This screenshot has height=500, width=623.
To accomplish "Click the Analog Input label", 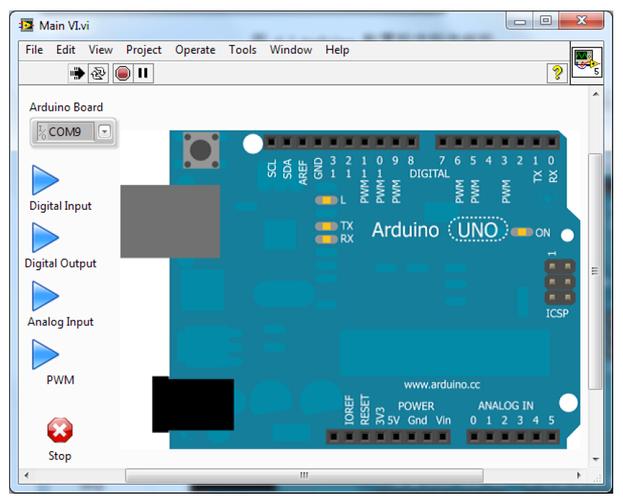I will 60,322.
